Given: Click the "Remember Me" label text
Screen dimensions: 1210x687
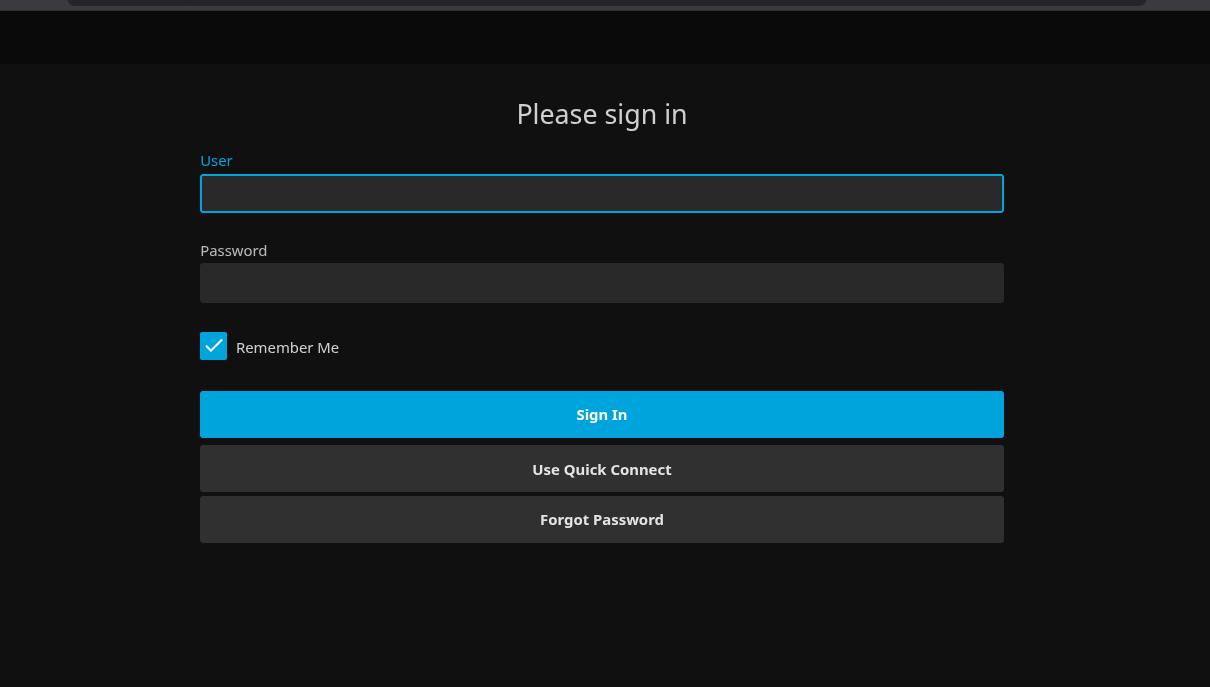Looking at the screenshot, I should click(287, 348).
